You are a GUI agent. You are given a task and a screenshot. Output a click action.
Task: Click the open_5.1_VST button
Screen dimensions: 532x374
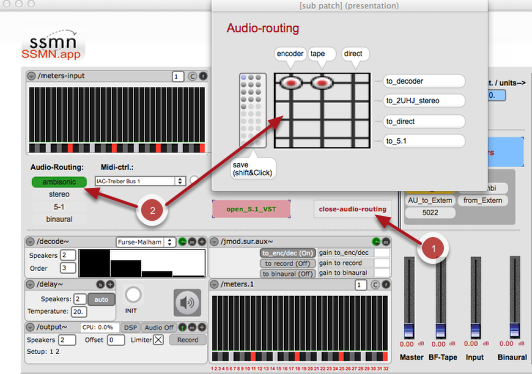[251, 209]
